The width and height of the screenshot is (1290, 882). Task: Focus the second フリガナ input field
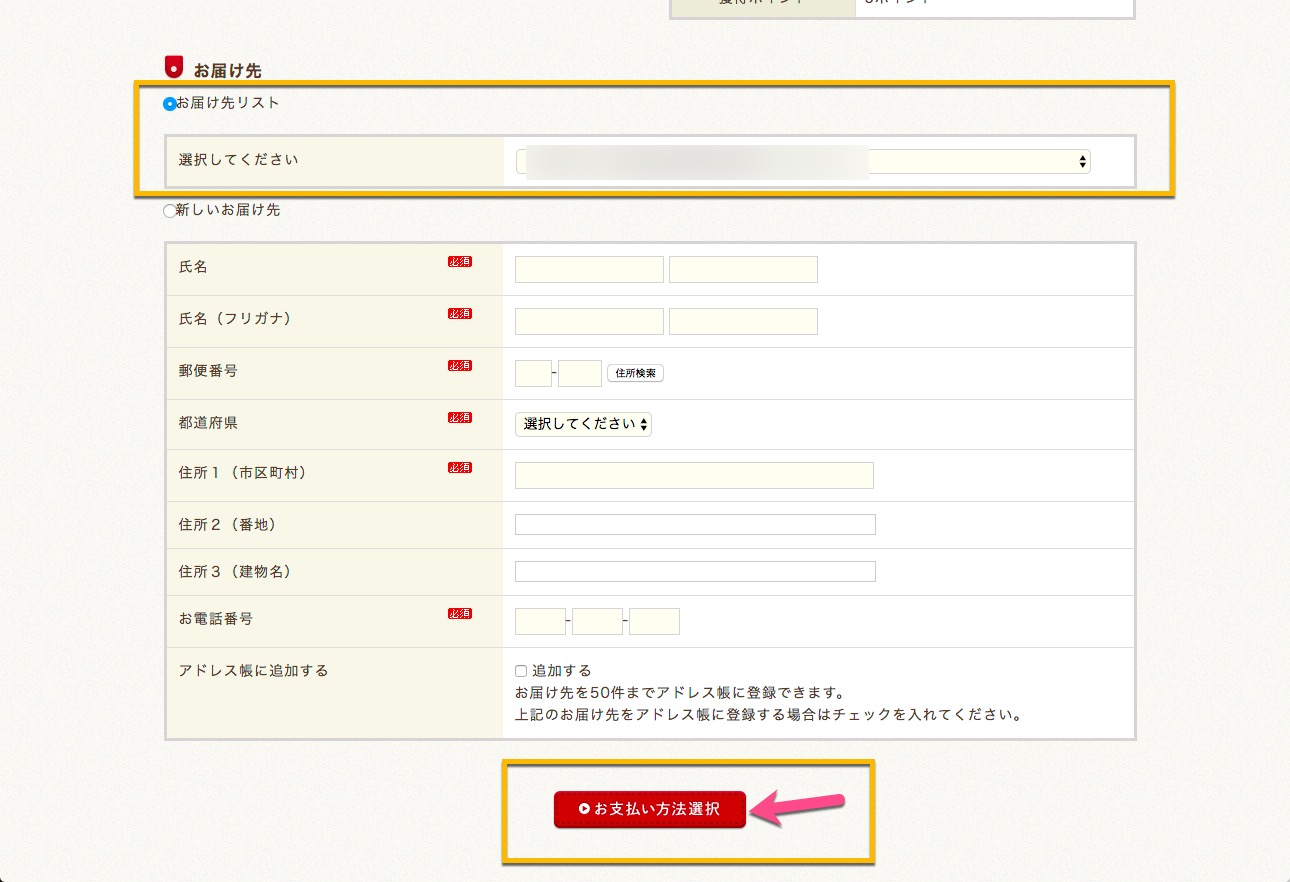pyautogui.click(x=743, y=322)
